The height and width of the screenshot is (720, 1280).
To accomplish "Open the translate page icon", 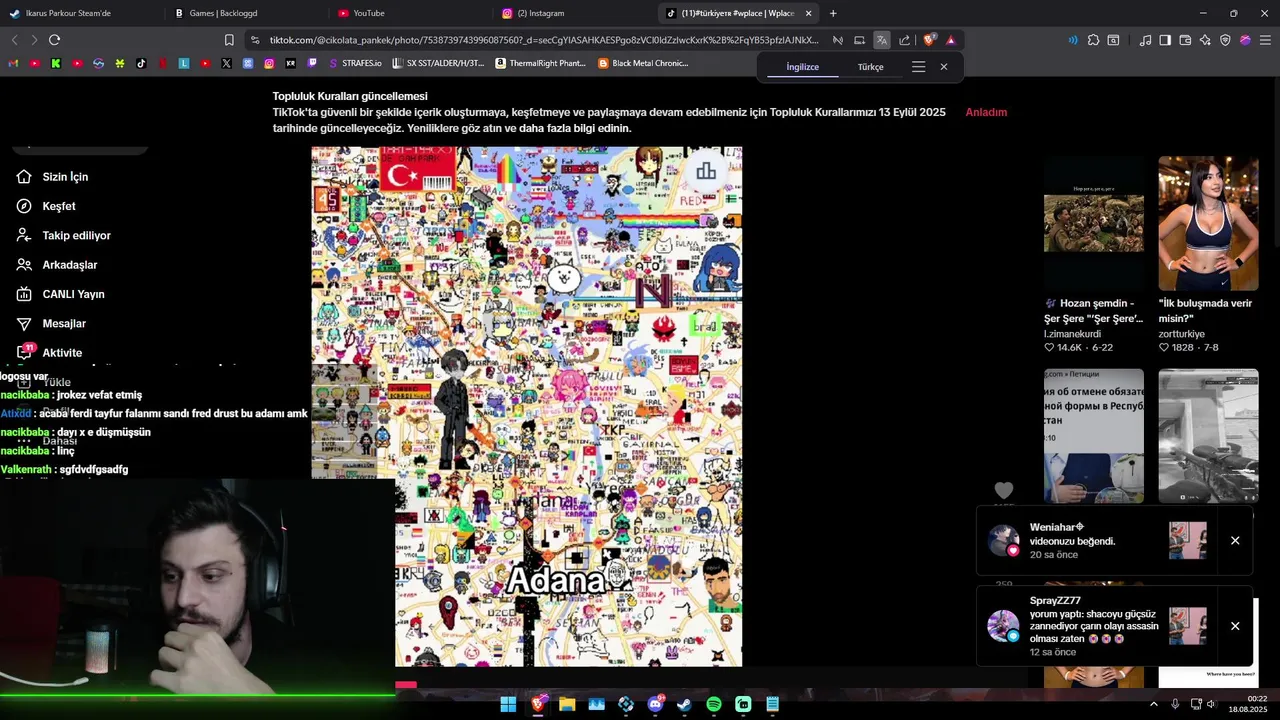I will [882, 40].
